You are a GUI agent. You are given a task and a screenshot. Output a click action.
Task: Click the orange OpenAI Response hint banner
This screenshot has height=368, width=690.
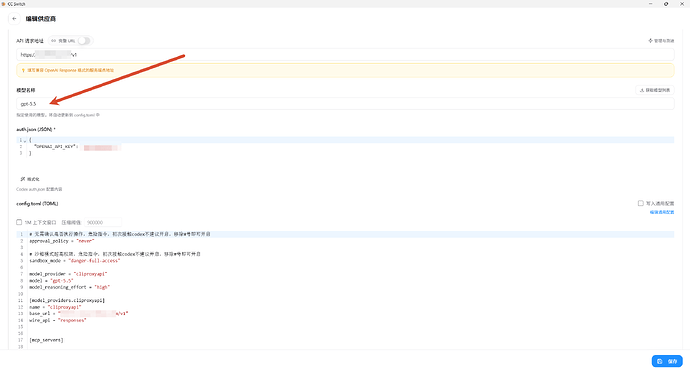click(345, 70)
